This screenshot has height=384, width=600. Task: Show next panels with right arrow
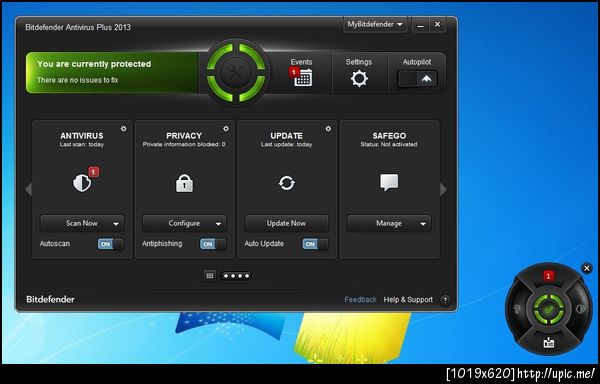point(443,189)
